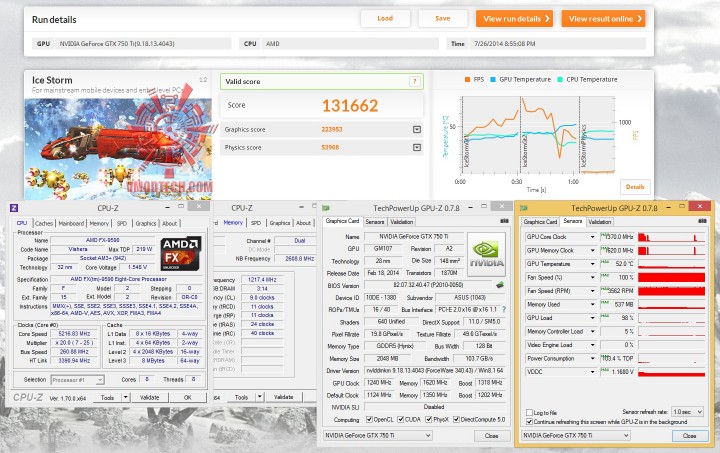The height and width of the screenshot is (453, 720).
Task: Click the title icon of GPU-Z Sensors window
Action: click(524, 208)
